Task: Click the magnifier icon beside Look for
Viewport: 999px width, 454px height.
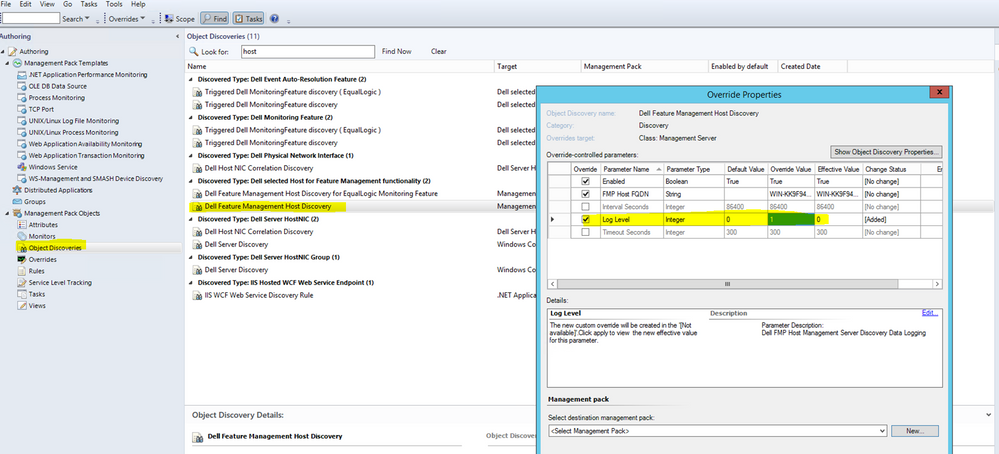Action: (194, 52)
